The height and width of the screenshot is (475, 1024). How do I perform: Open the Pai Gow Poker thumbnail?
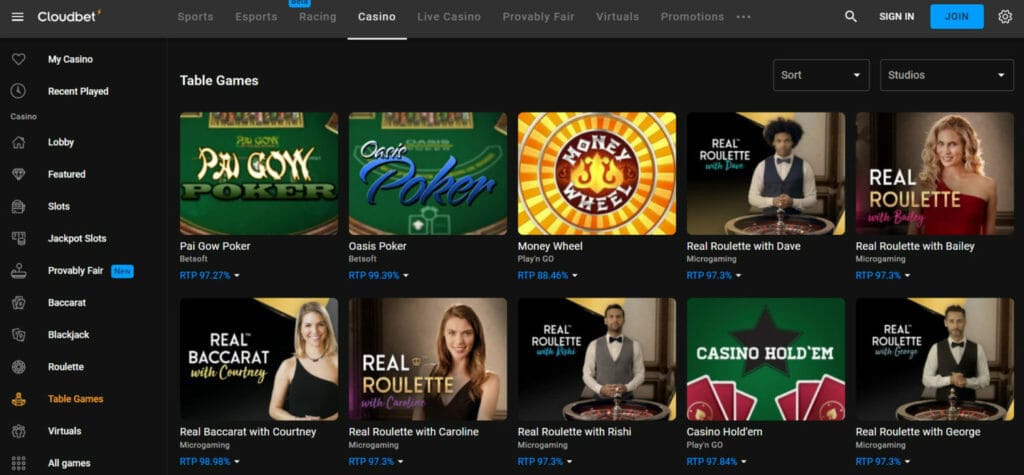click(259, 173)
